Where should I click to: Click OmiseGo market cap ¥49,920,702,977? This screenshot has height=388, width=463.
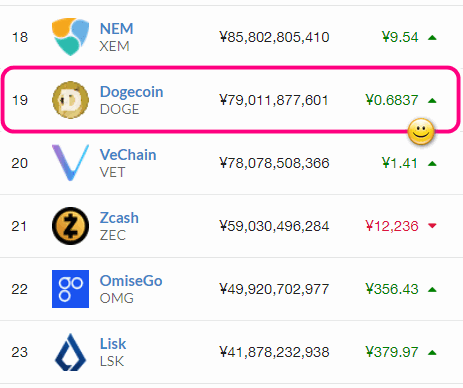(274, 289)
